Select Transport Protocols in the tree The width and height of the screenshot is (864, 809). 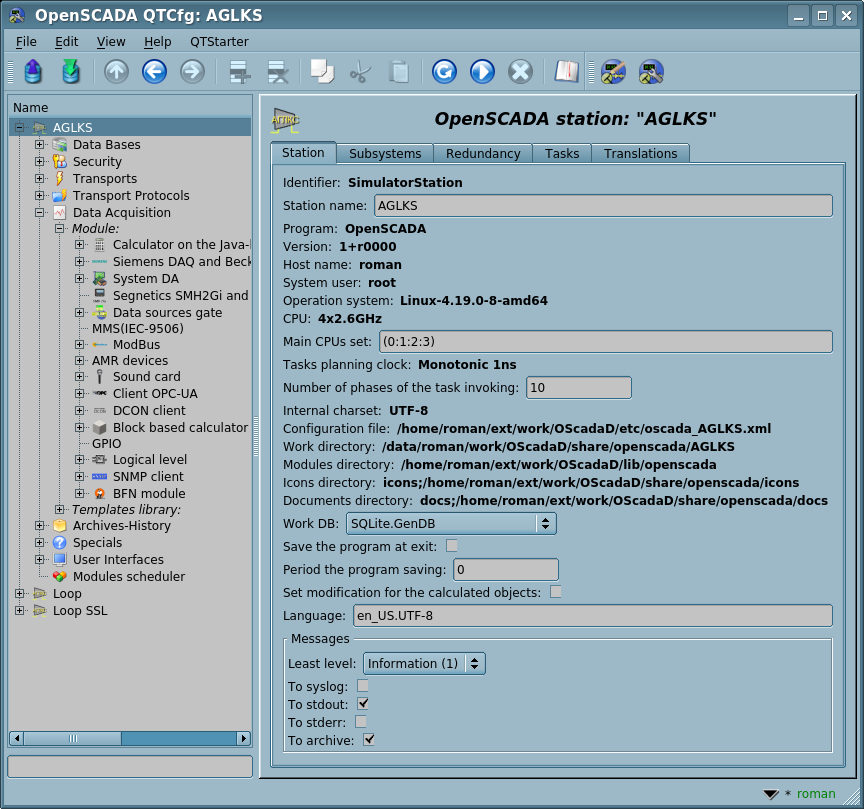click(x=131, y=196)
